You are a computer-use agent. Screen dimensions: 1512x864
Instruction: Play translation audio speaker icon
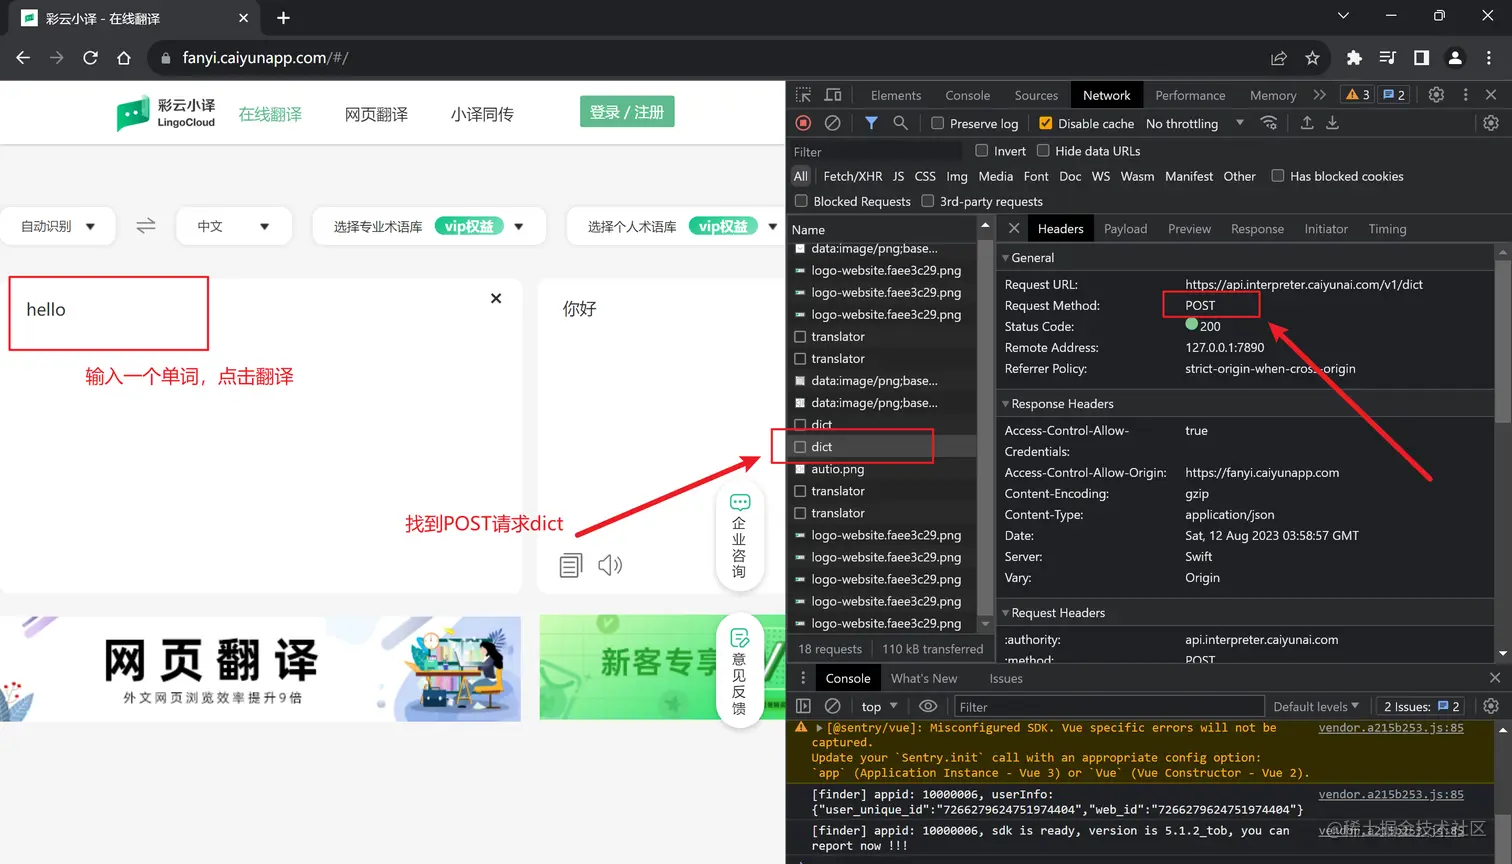point(610,565)
